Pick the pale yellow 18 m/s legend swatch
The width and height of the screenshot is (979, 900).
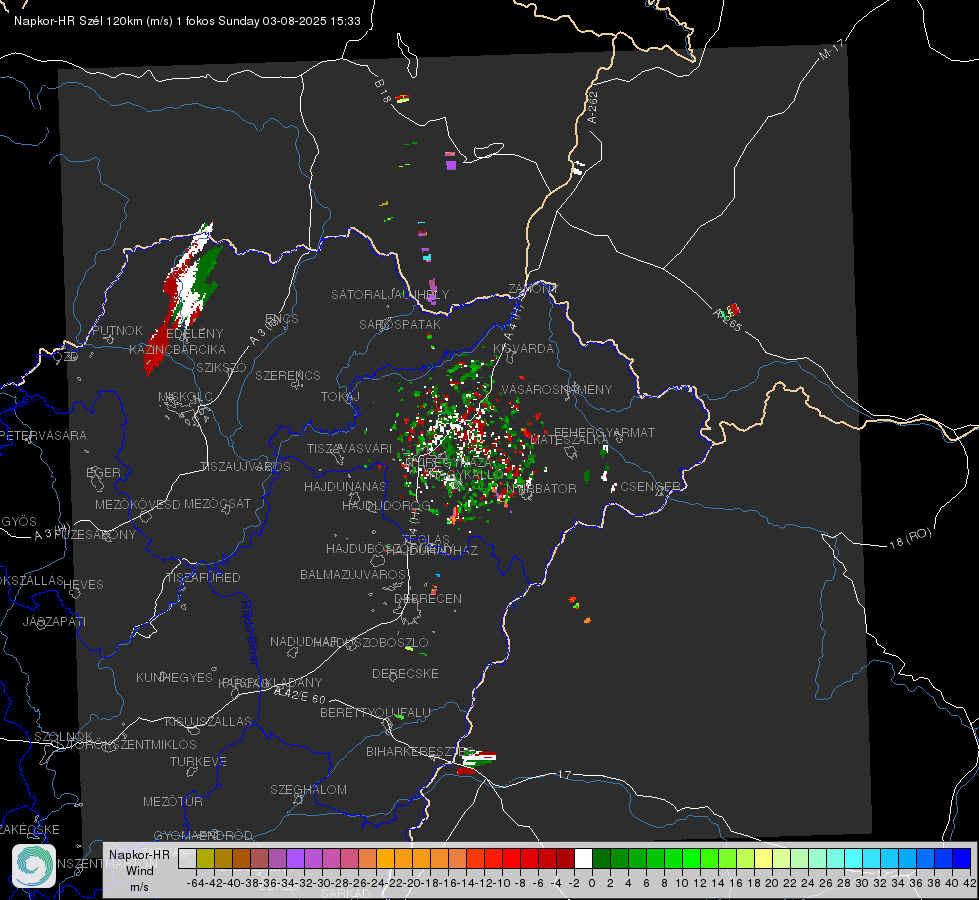[764, 859]
